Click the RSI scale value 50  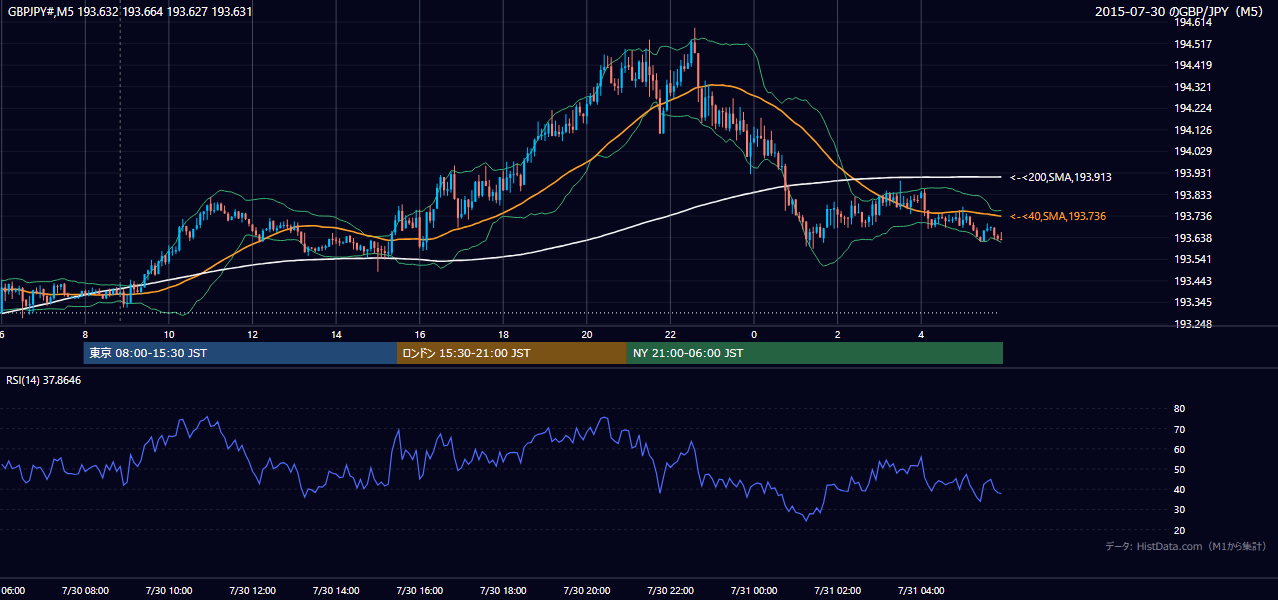click(1179, 469)
